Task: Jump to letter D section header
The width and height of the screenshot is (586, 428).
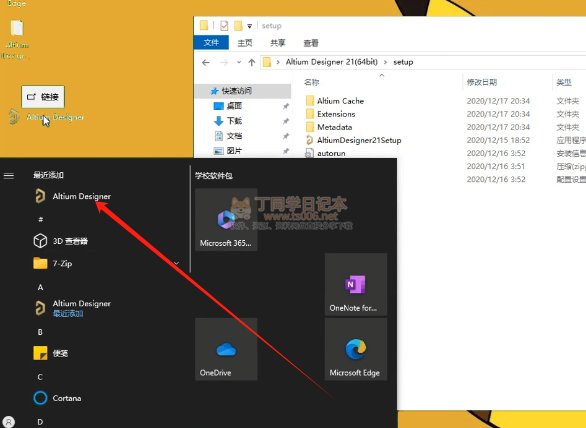Action: 40,422
